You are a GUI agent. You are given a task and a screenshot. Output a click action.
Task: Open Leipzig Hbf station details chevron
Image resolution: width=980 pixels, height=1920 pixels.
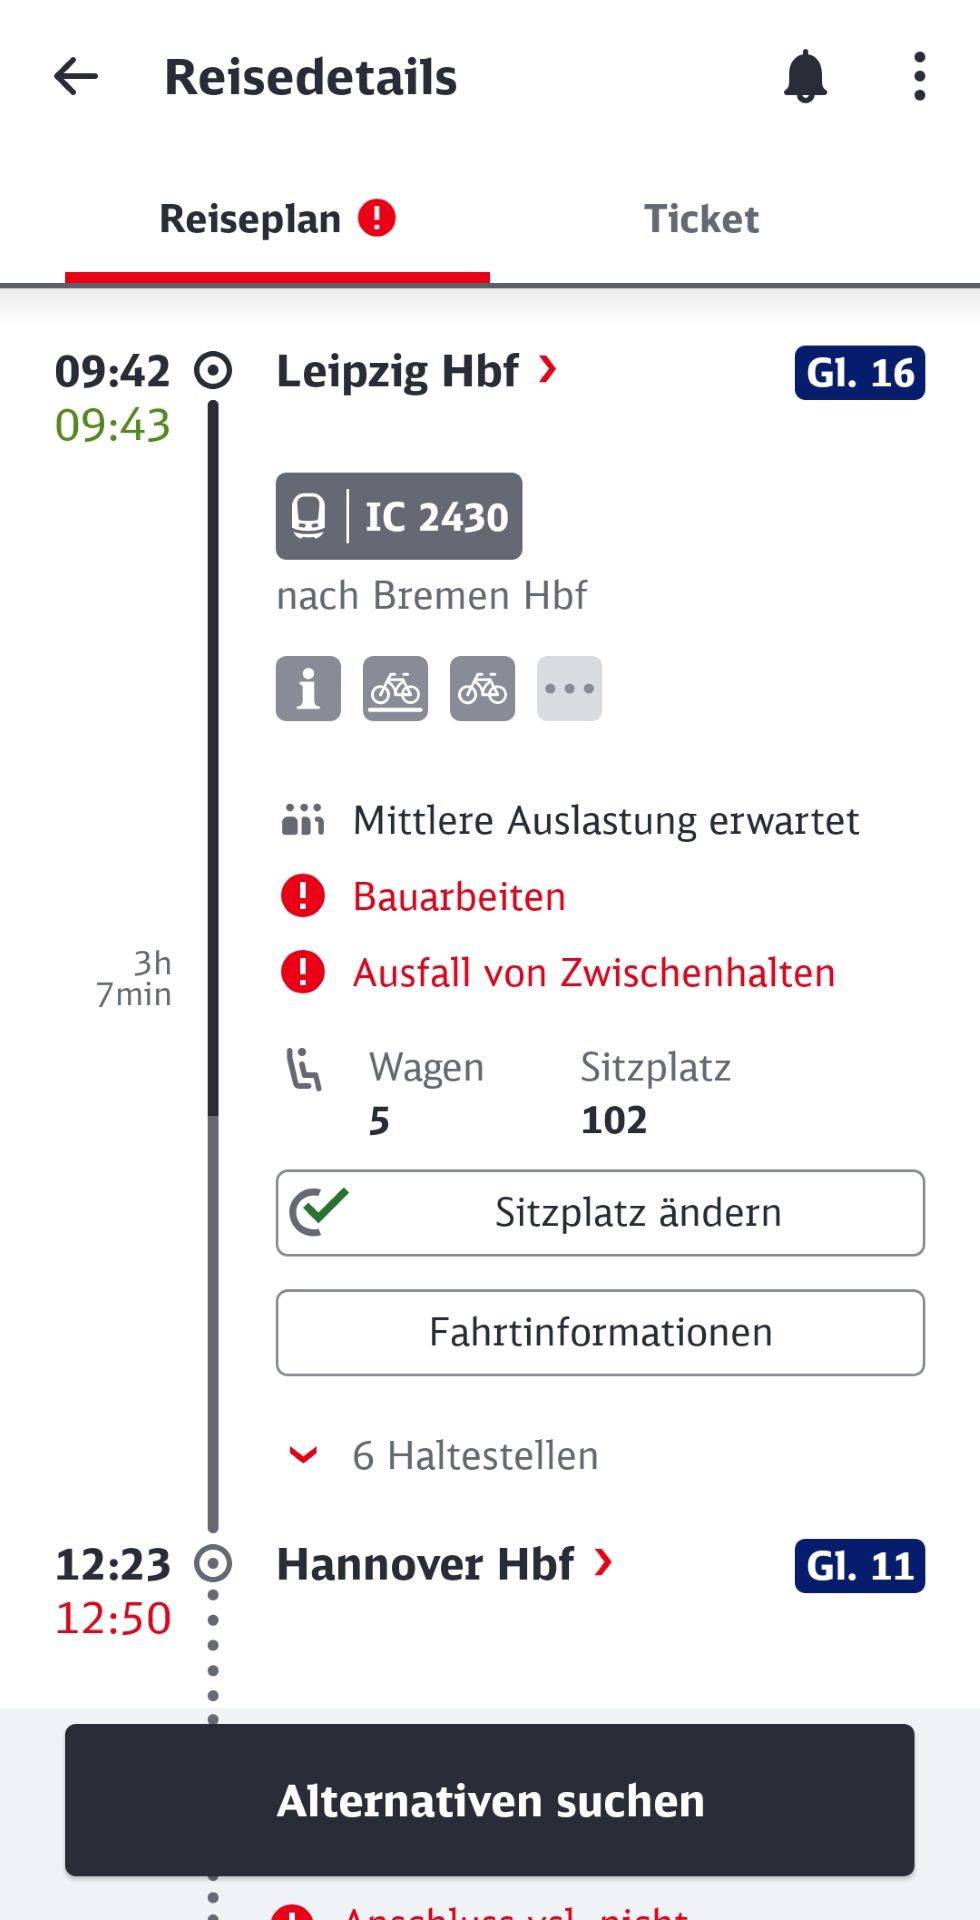pyautogui.click(x=547, y=370)
